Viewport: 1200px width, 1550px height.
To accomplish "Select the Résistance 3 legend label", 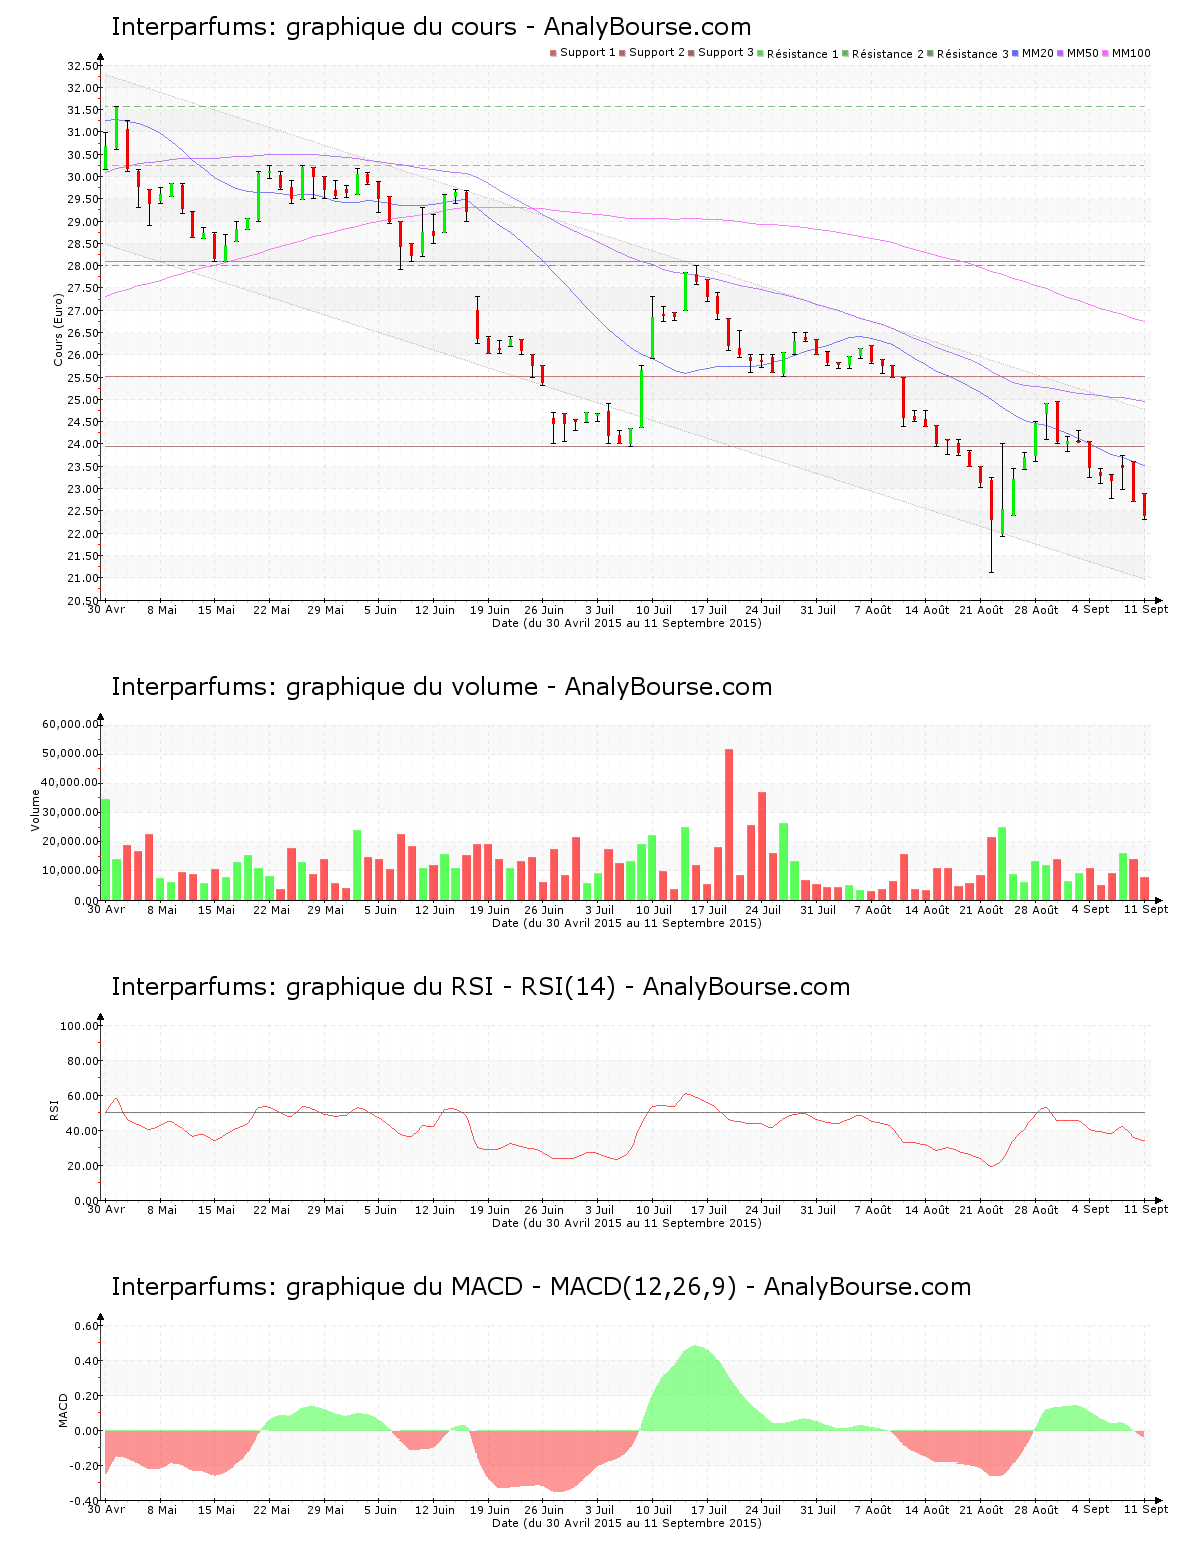I will click(972, 54).
